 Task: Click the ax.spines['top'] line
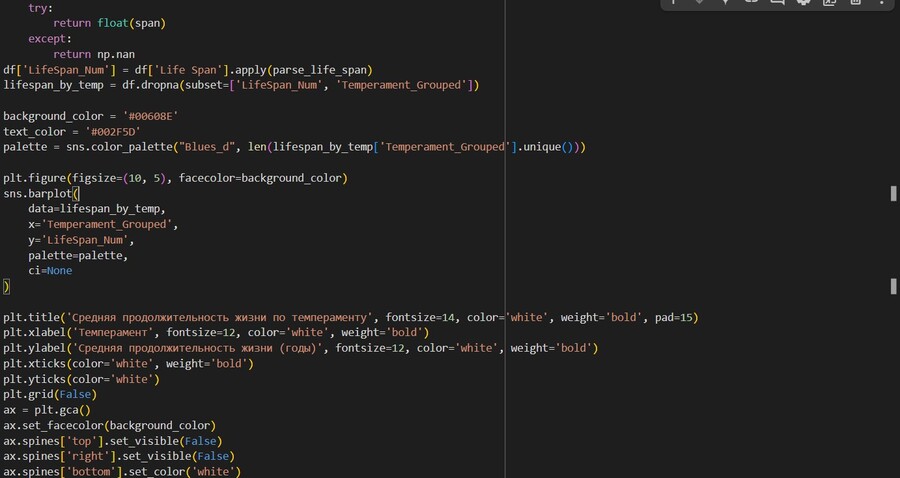click(112, 441)
